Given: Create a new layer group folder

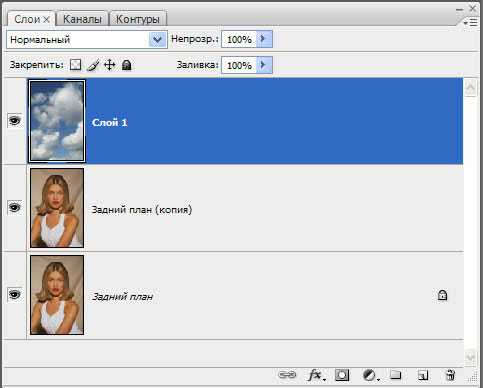Looking at the screenshot, I should coord(396,375).
